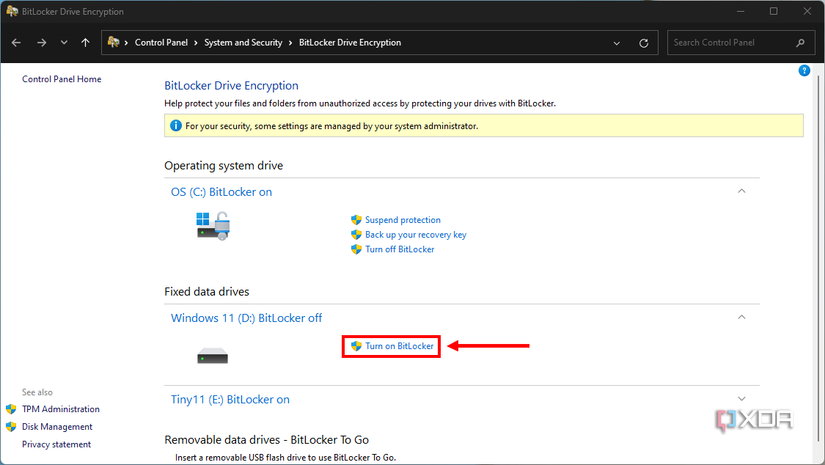Click the OS (C:) drive lock icon
Image resolution: width=825 pixels, height=465 pixels.
212,225
